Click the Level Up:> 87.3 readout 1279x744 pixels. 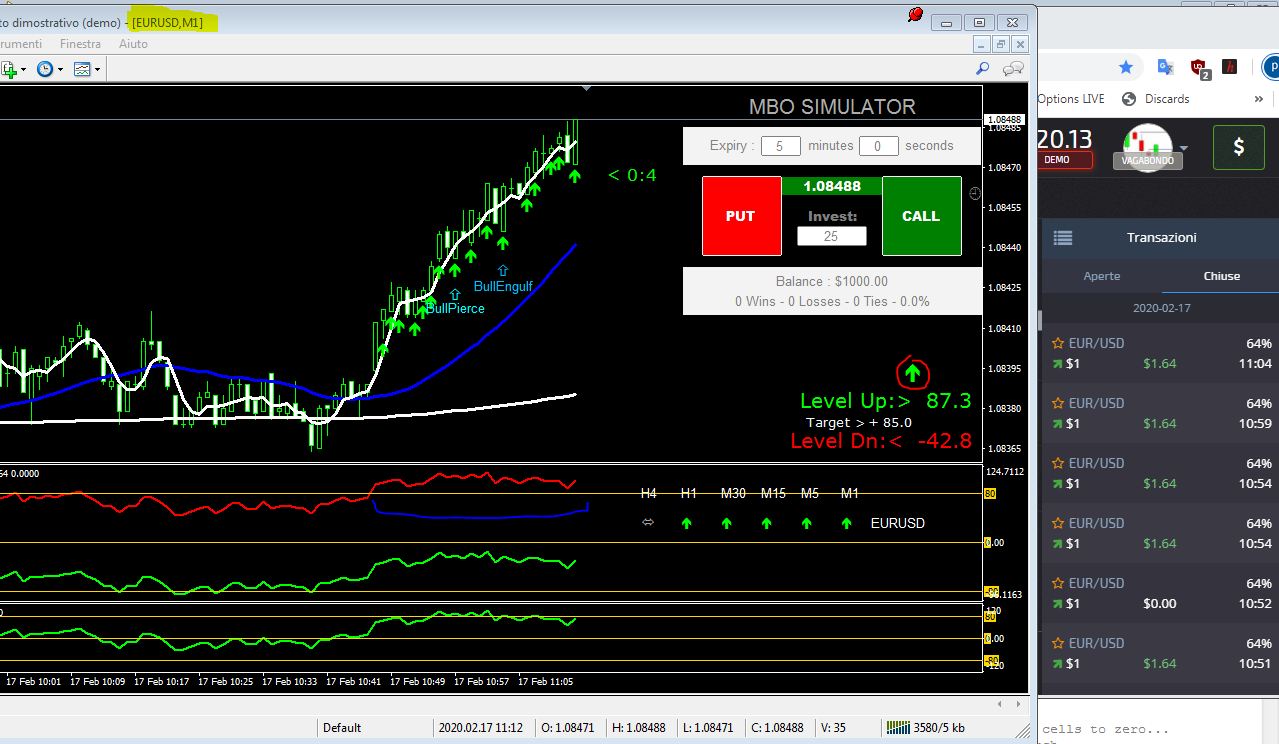(x=886, y=401)
